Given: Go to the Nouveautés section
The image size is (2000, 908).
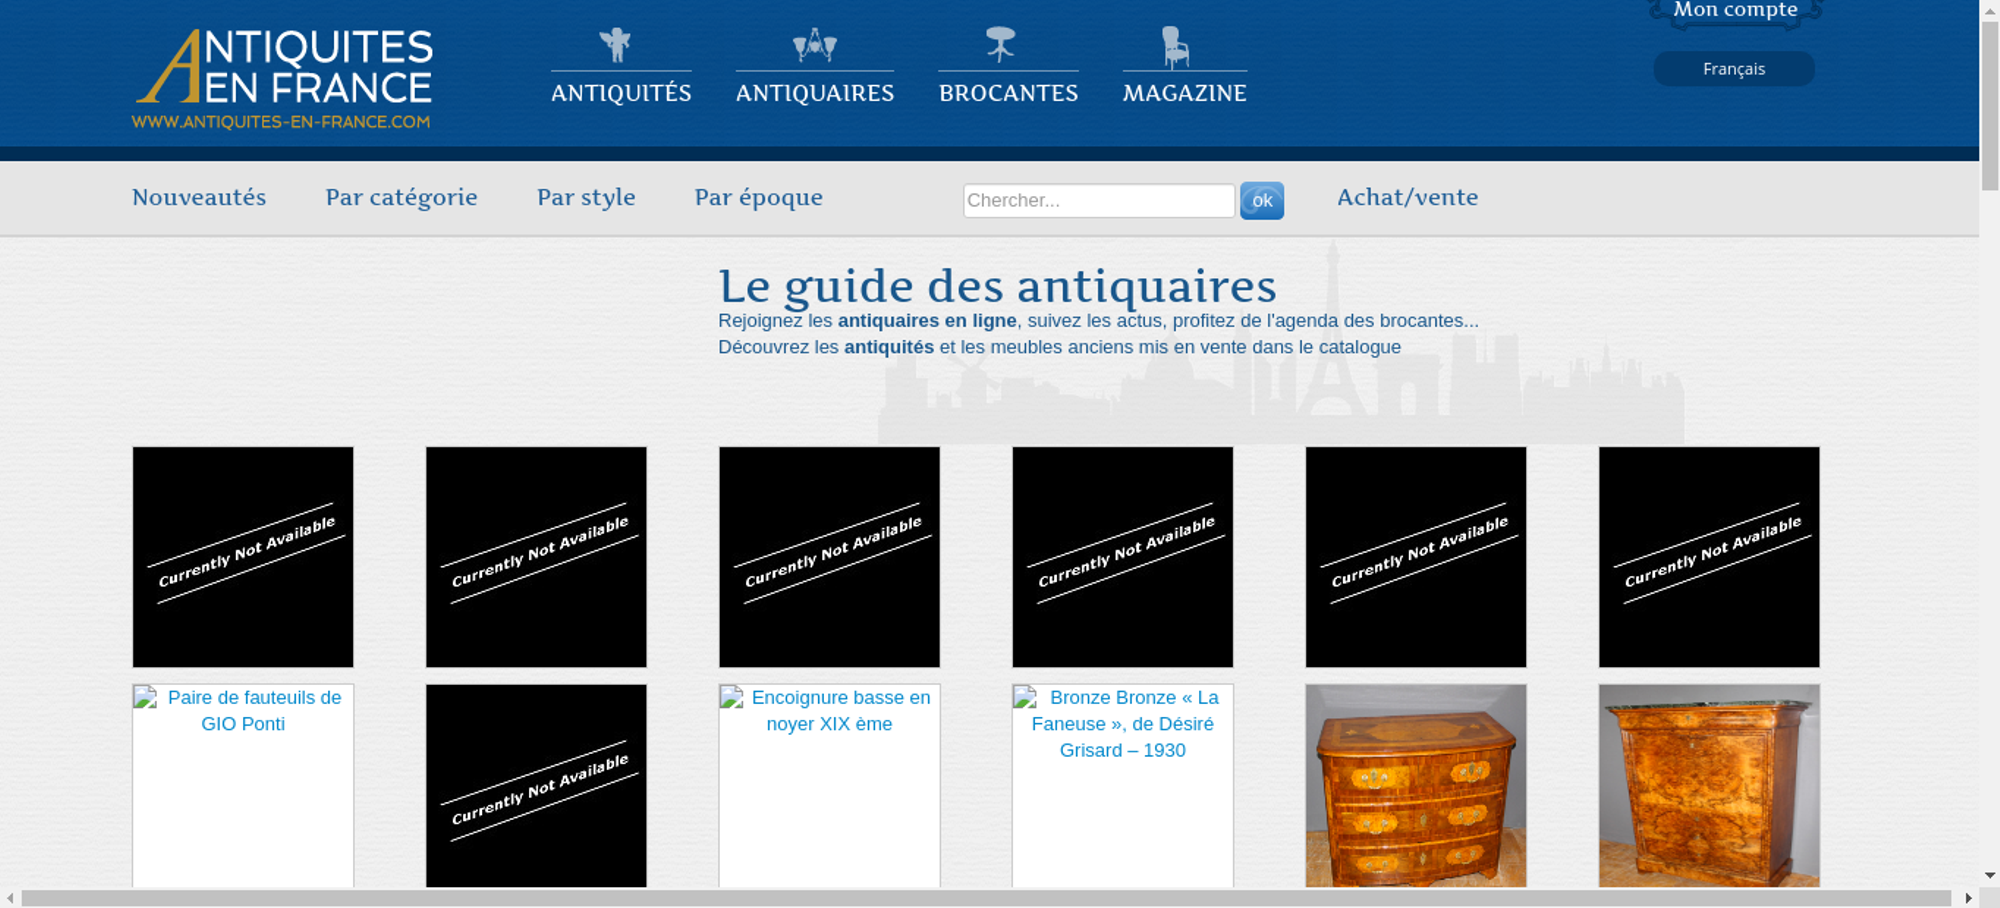Looking at the screenshot, I should click(199, 198).
